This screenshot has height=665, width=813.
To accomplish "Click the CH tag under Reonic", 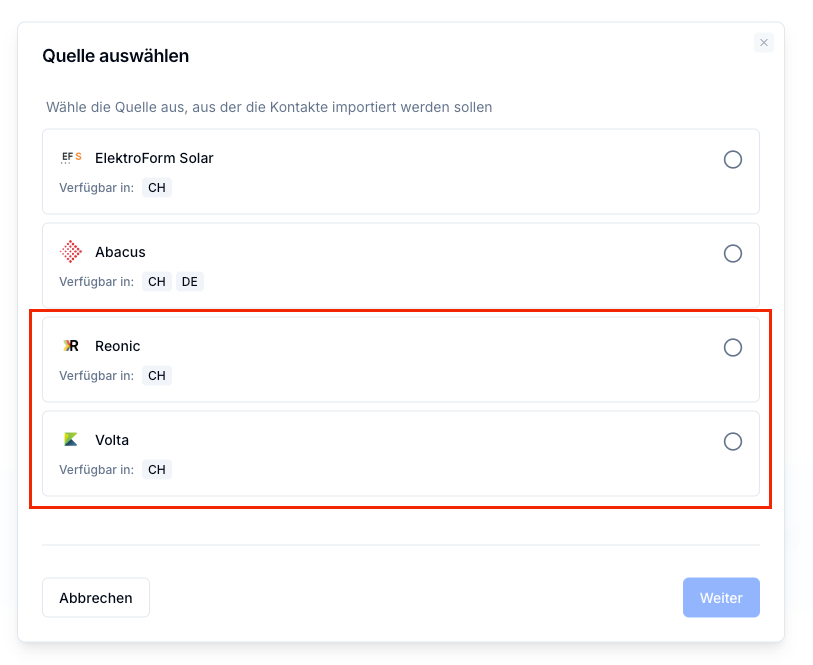I will [x=157, y=375].
